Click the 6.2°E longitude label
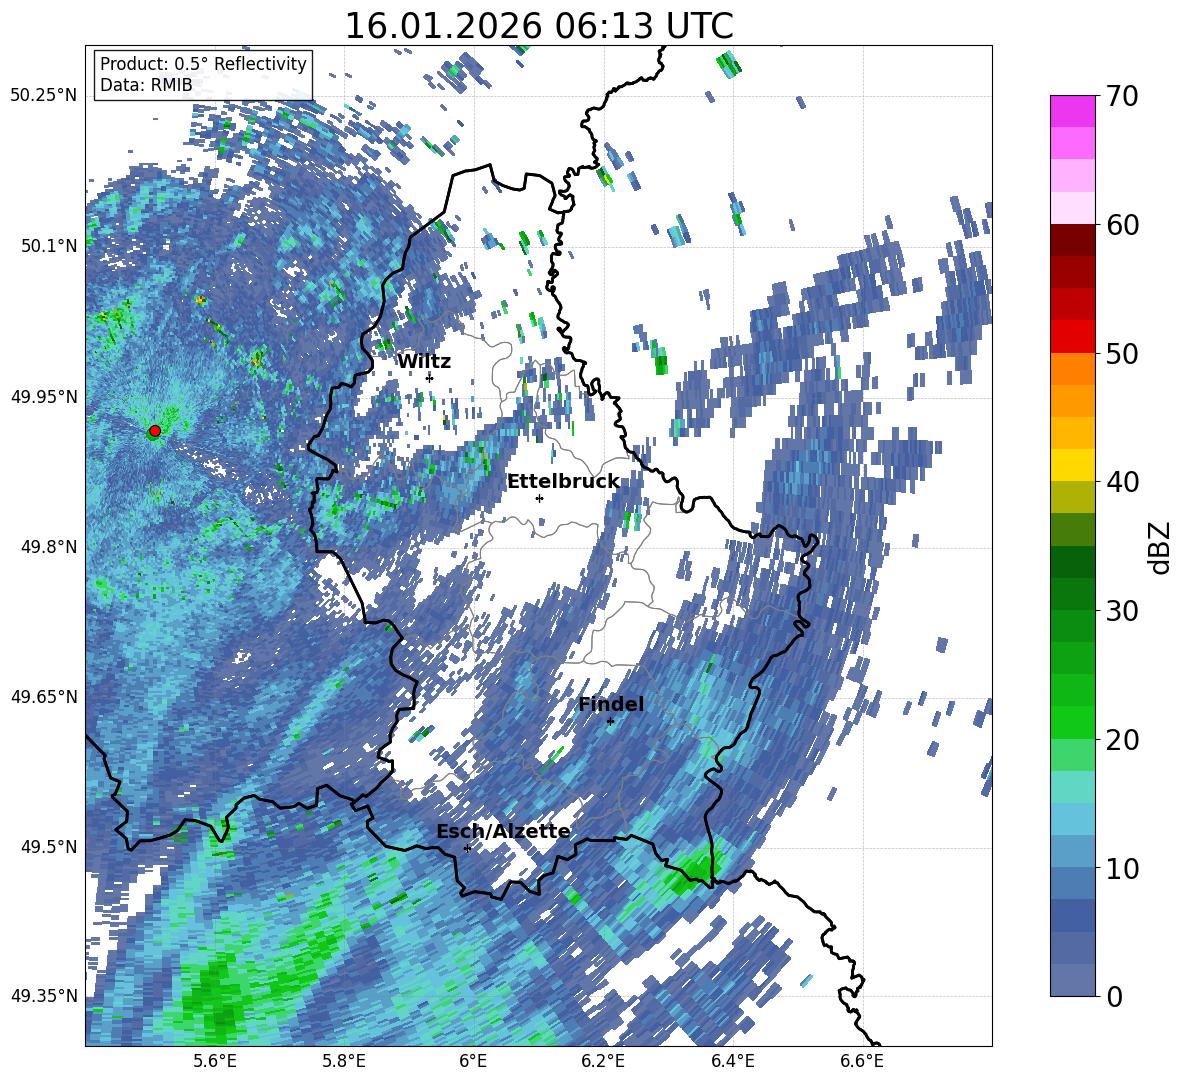This screenshot has width=1184, height=1081. point(603,1061)
